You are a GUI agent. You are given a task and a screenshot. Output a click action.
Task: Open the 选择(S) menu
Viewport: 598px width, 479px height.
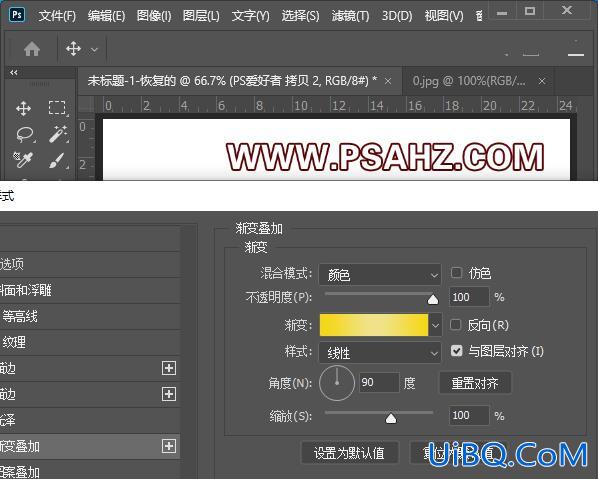pos(301,16)
